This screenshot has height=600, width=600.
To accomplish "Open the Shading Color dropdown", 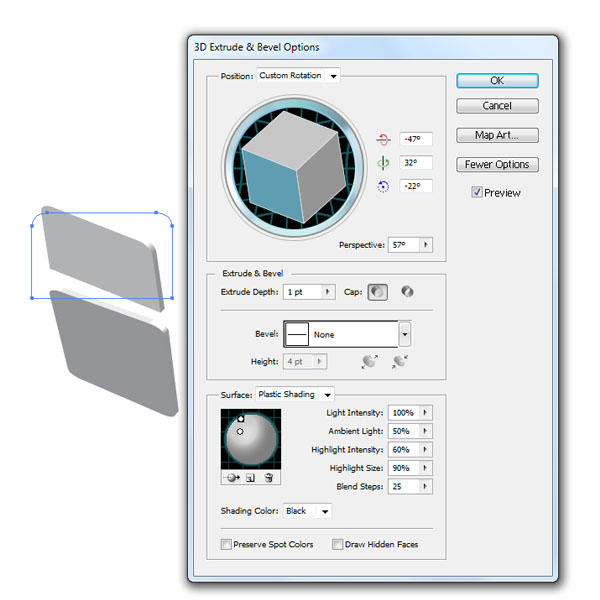I will click(x=325, y=511).
